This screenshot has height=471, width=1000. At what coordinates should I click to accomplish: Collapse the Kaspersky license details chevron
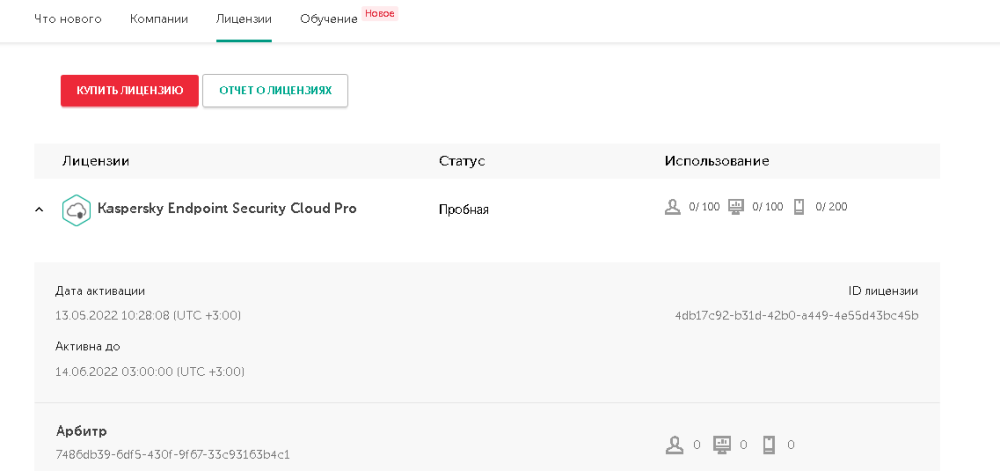(39, 210)
